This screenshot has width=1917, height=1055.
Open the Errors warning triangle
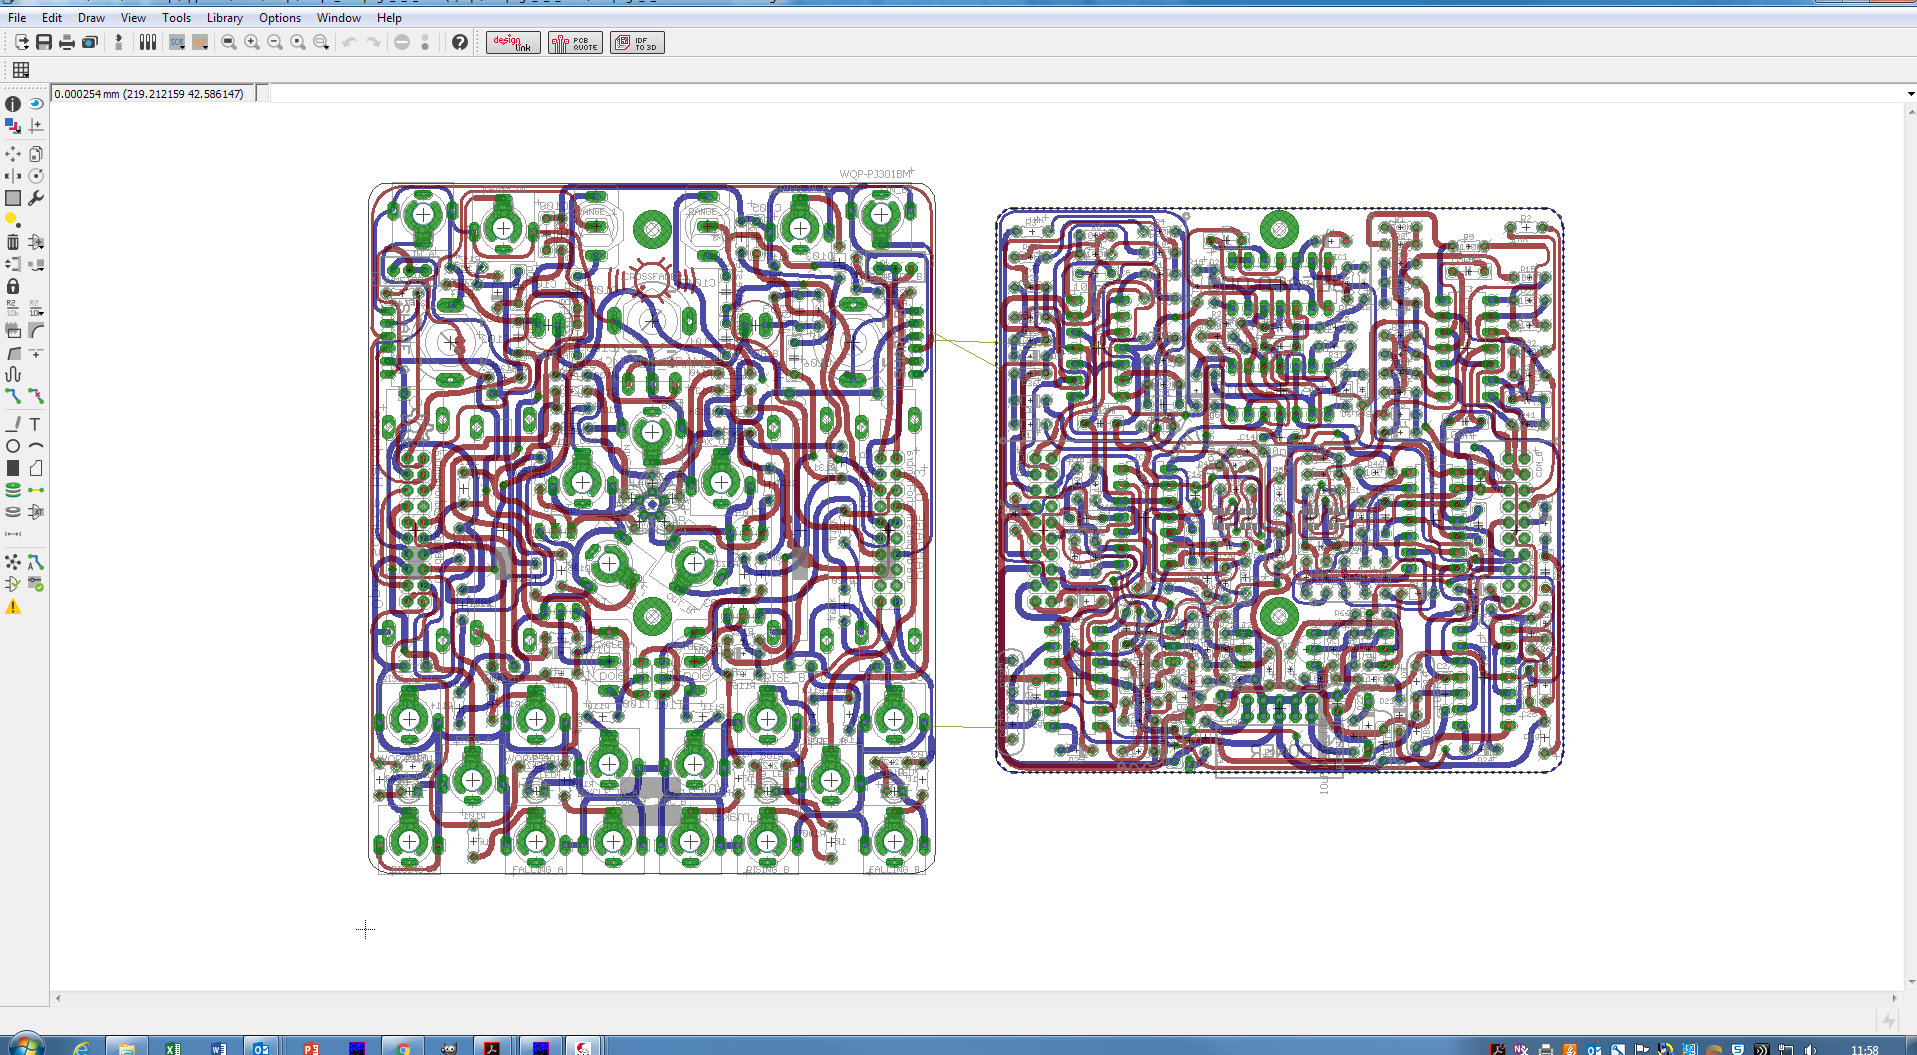pos(13,607)
